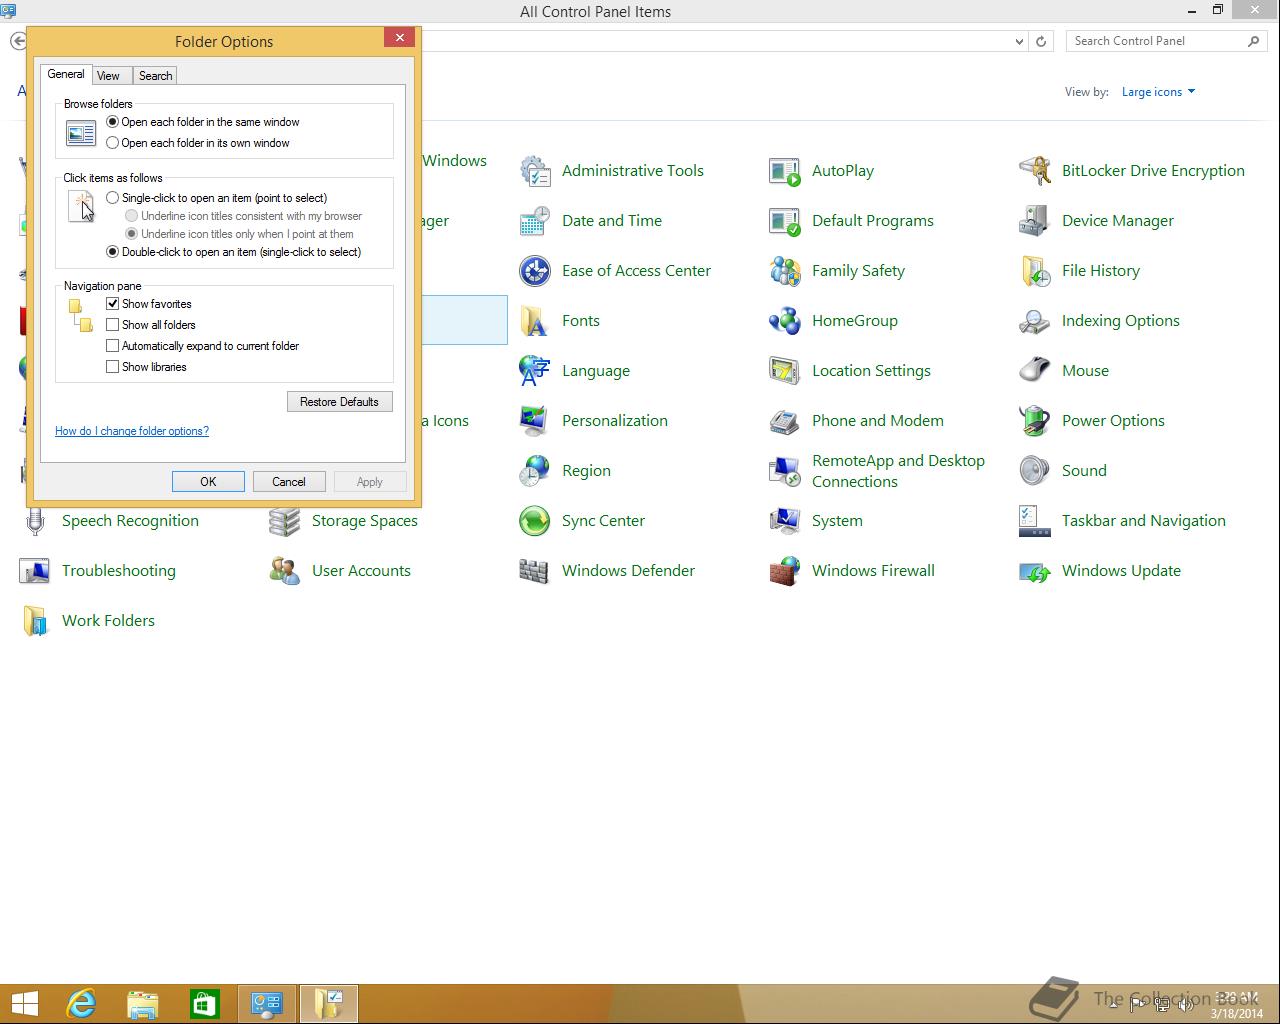Screen dimensions: 1280x1024
Task: Click Cancel in Folder Options
Action: [289, 482]
